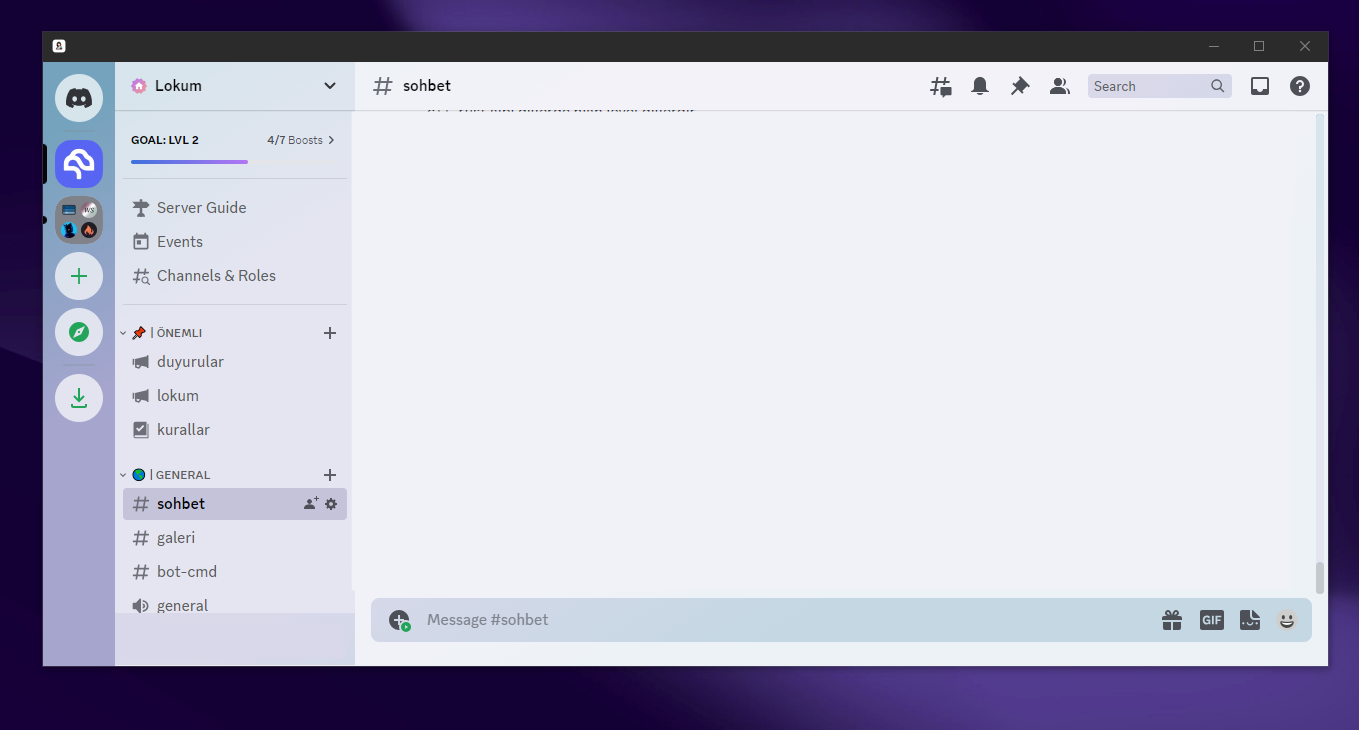This screenshot has height=730, width=1359.
Task: Open the sticker picker icon
Action: tap(1250, 620)
